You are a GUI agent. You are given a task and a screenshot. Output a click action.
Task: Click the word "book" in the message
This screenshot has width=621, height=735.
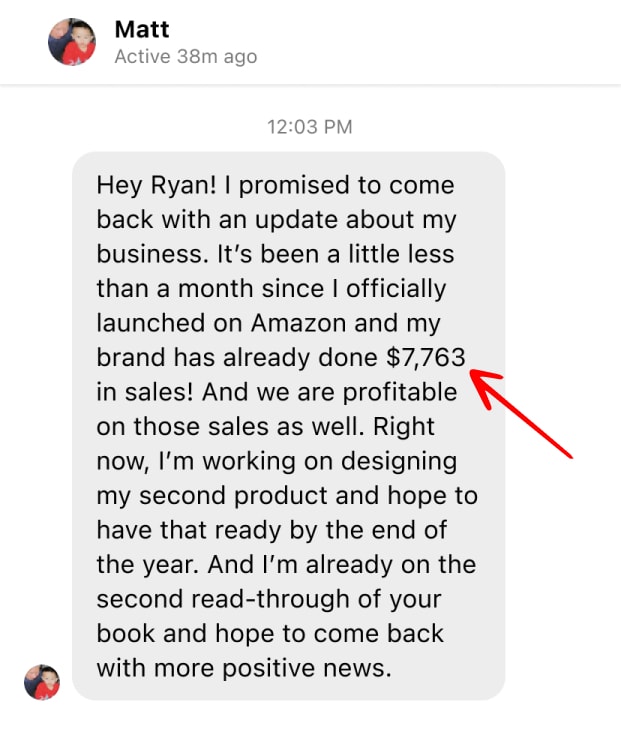[126, 634]
